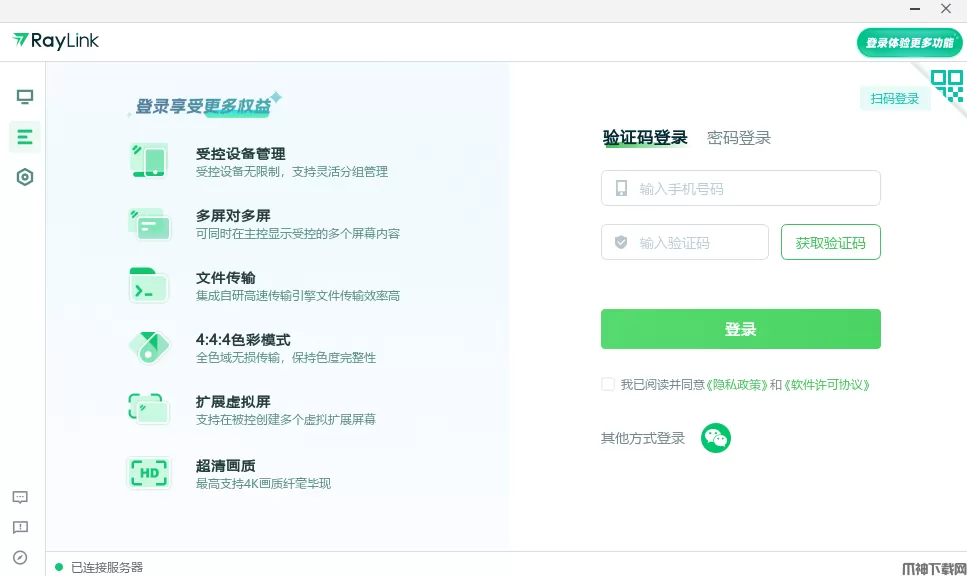Screen dimensions: 967x576
Task: Open the feedback exclamation icon in sidebar
Action: pos(20,528)
